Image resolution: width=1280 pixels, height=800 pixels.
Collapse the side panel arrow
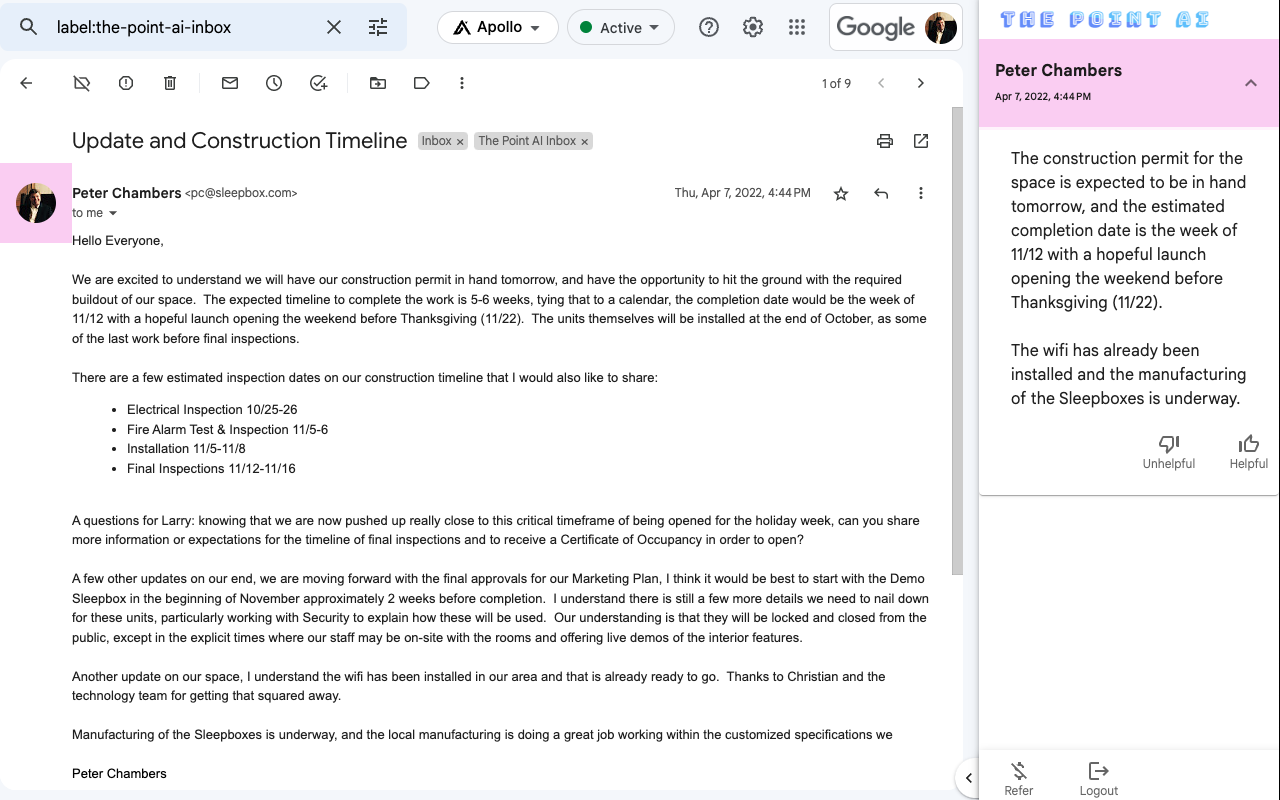tap(968, 778)
